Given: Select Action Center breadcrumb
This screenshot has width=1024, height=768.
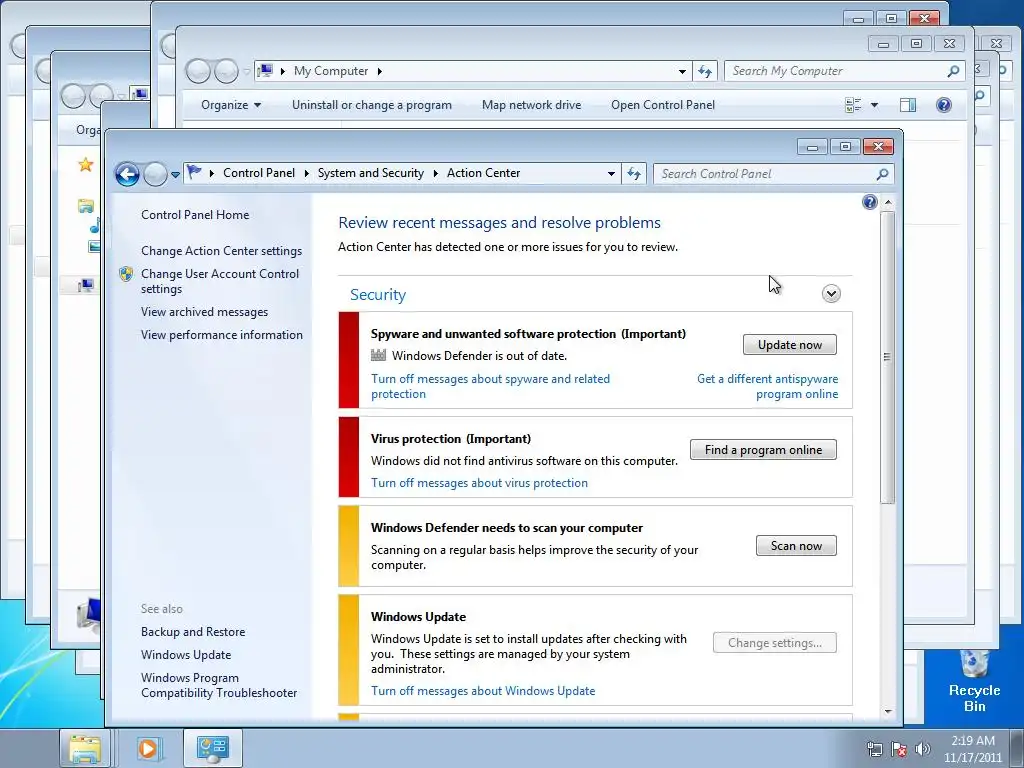Looking at the screenshot, I should pyautogui.click(x=483, y=173).
